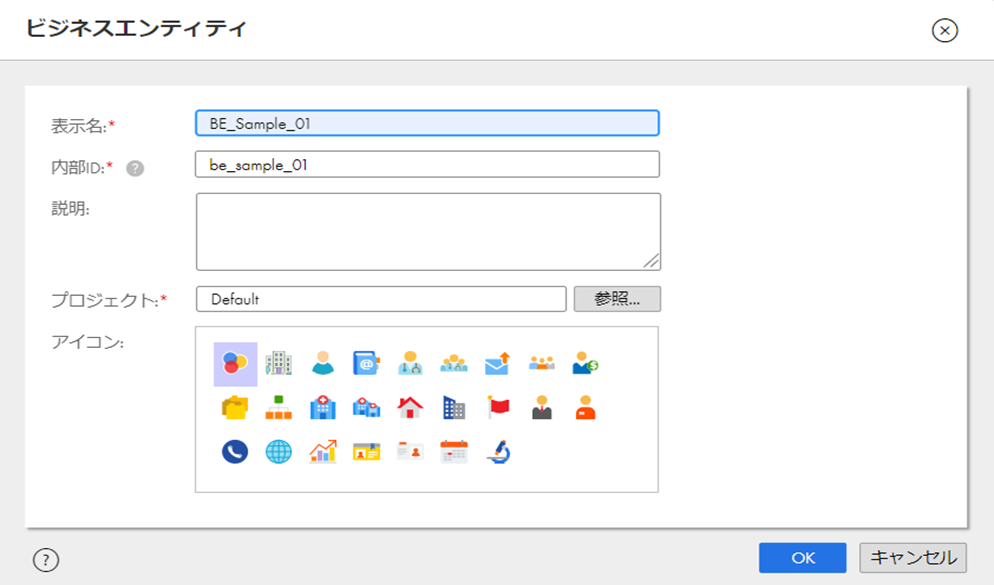994x585 pixels.
Task: Choose the single doctor with stethoscope icon
Action: coord(410,363)
